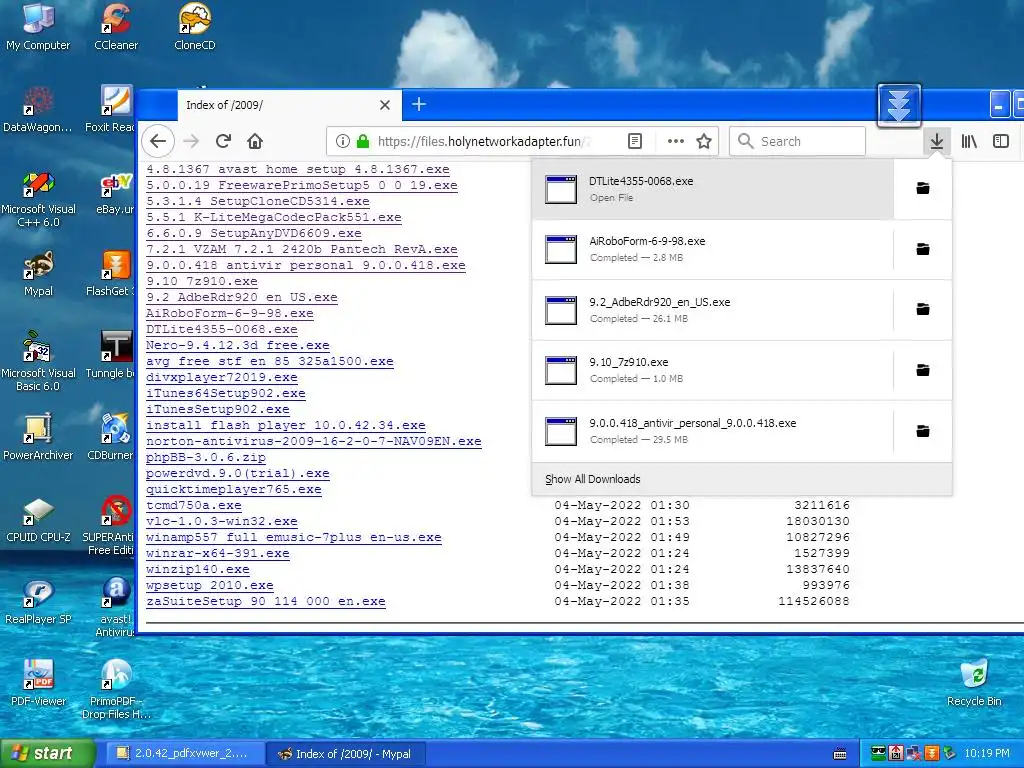Focus the Search box in the toolbar
The width and height of the screenshot is (1024, 768).
tap(797, 141)
